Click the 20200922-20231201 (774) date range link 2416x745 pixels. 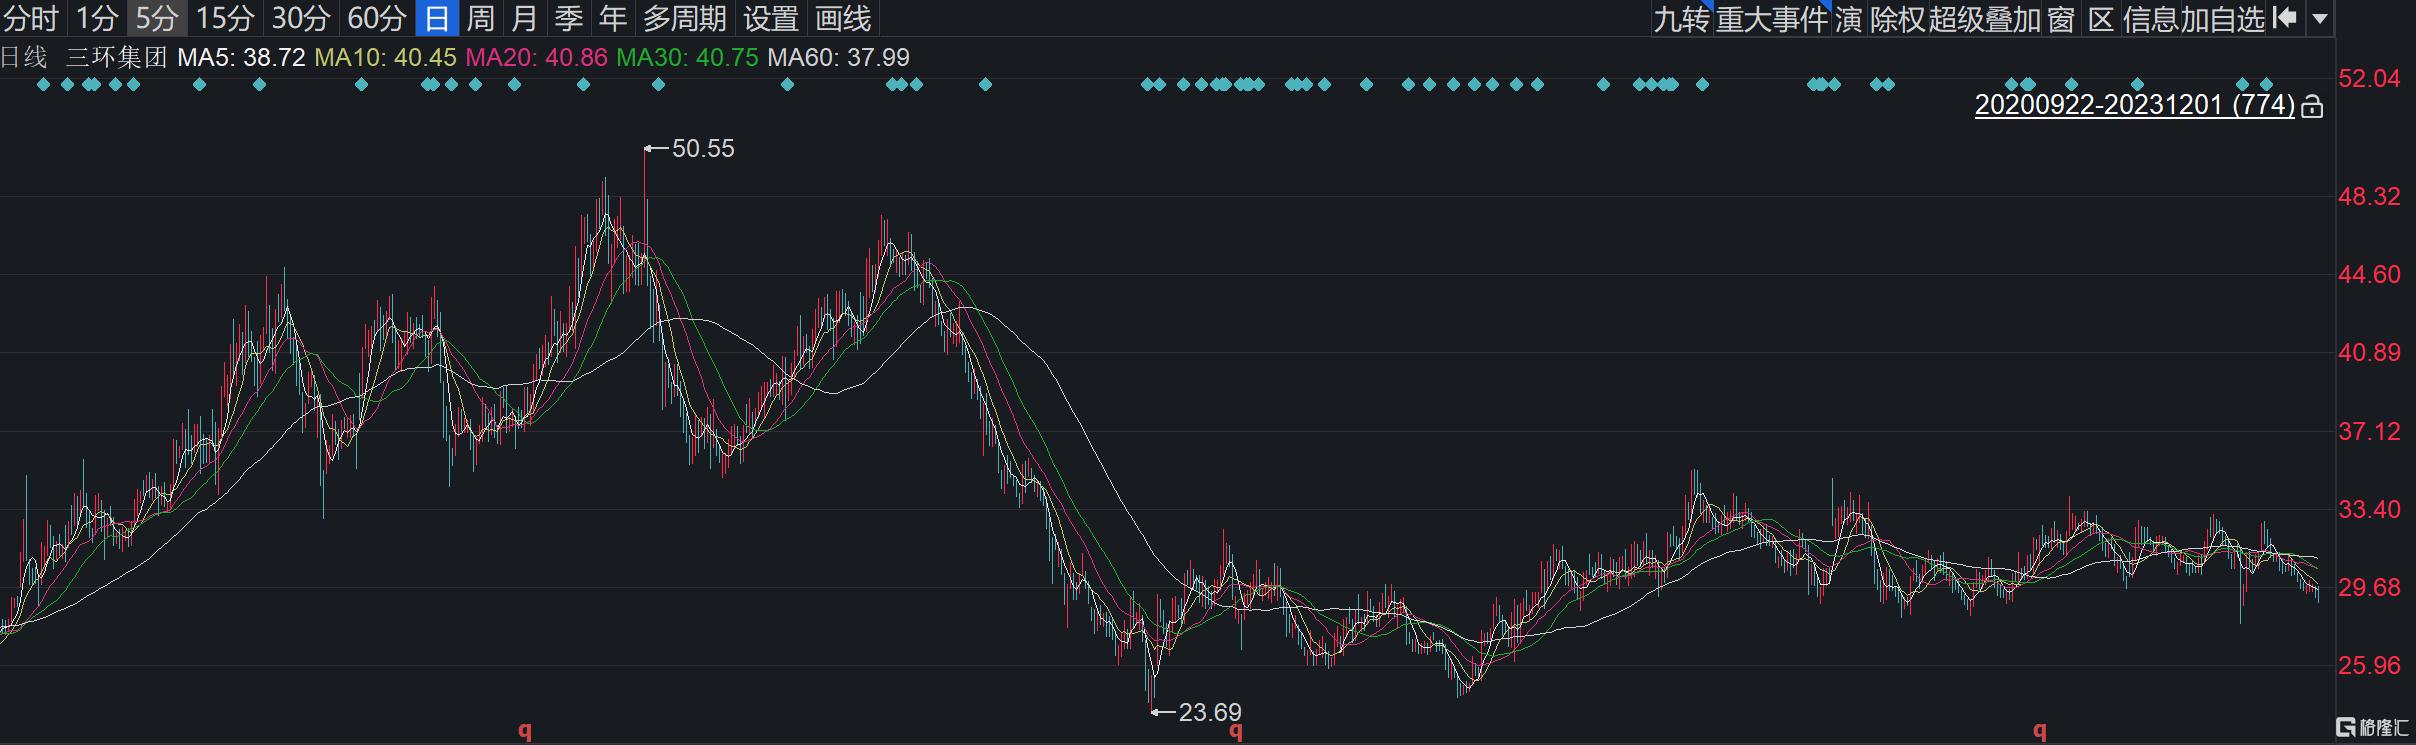click(x=2135, y=105)
